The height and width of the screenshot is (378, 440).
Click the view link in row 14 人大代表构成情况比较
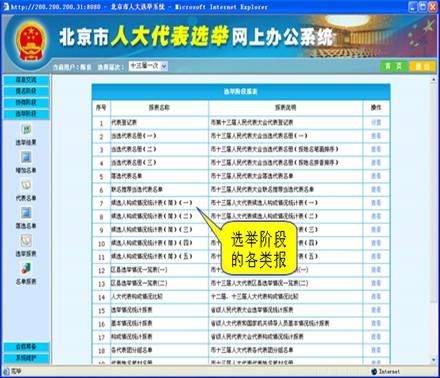tap(376, 297)
